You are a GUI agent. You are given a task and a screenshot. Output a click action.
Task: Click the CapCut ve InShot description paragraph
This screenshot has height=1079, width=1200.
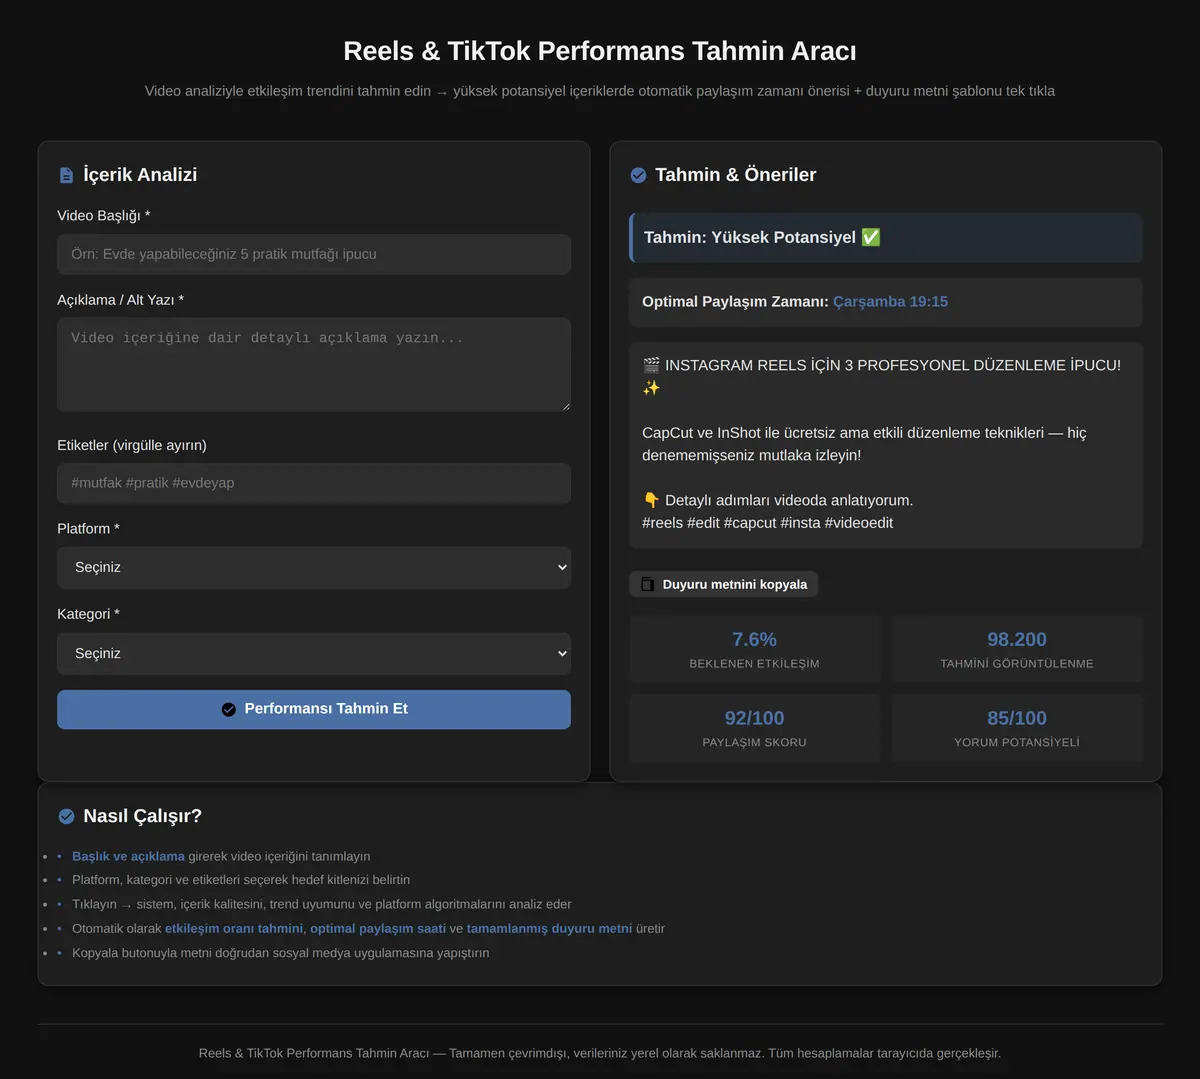coord(864,444)
